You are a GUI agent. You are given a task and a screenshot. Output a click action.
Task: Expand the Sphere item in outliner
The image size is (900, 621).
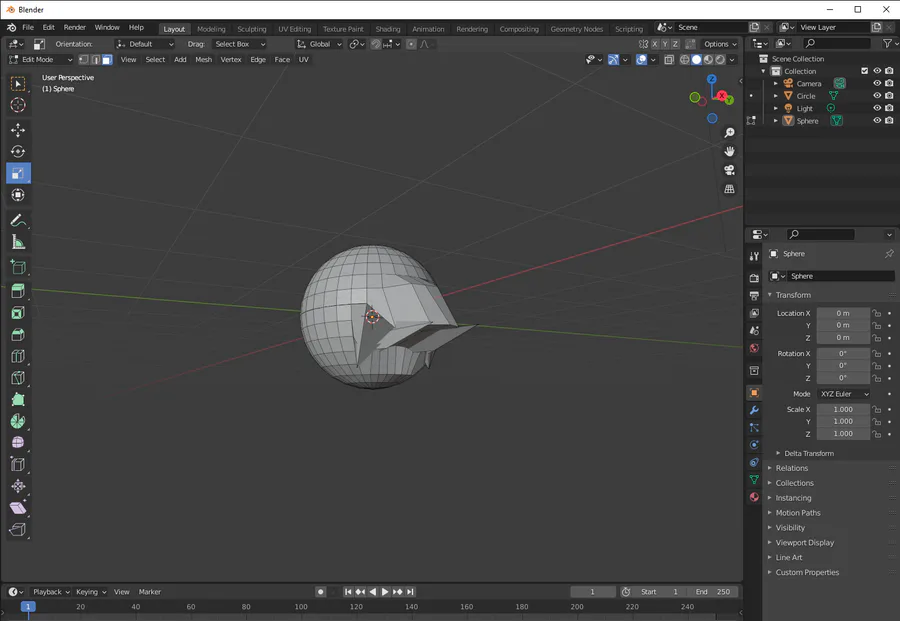775,121
